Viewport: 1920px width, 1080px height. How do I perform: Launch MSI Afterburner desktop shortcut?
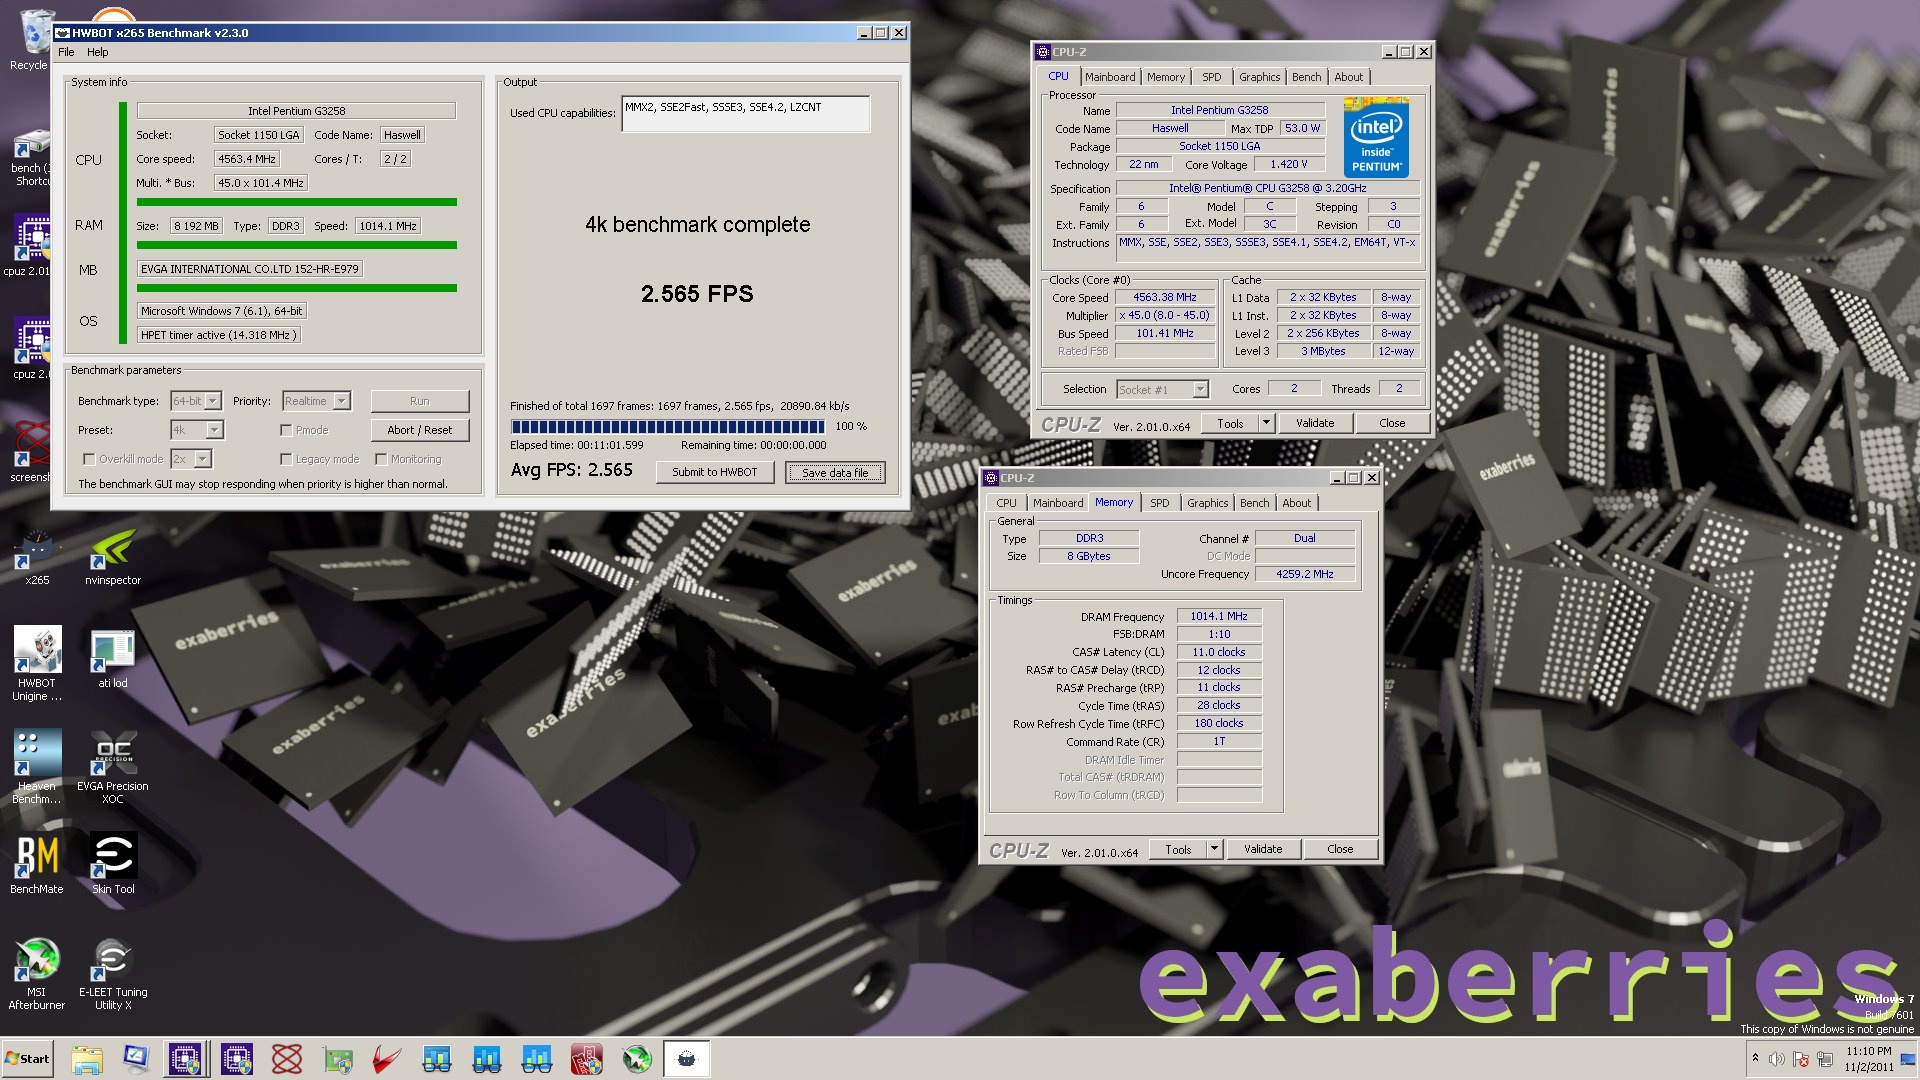[37, 973]
